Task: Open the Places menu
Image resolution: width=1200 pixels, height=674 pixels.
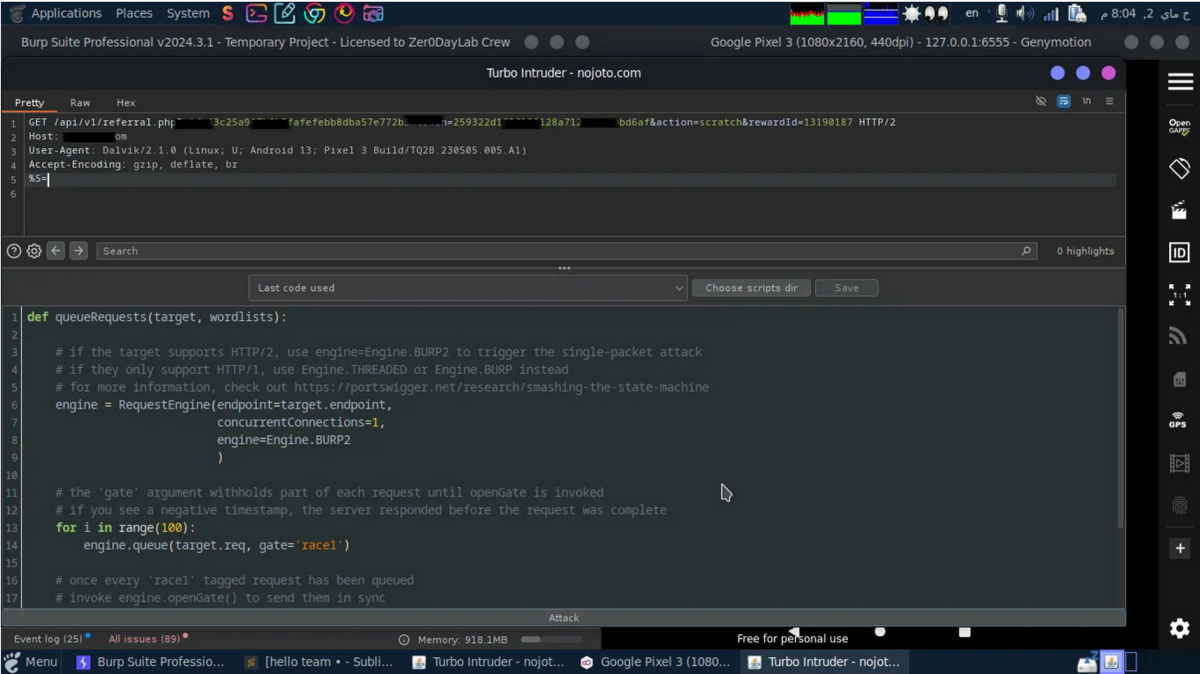Action: point(134,14)
